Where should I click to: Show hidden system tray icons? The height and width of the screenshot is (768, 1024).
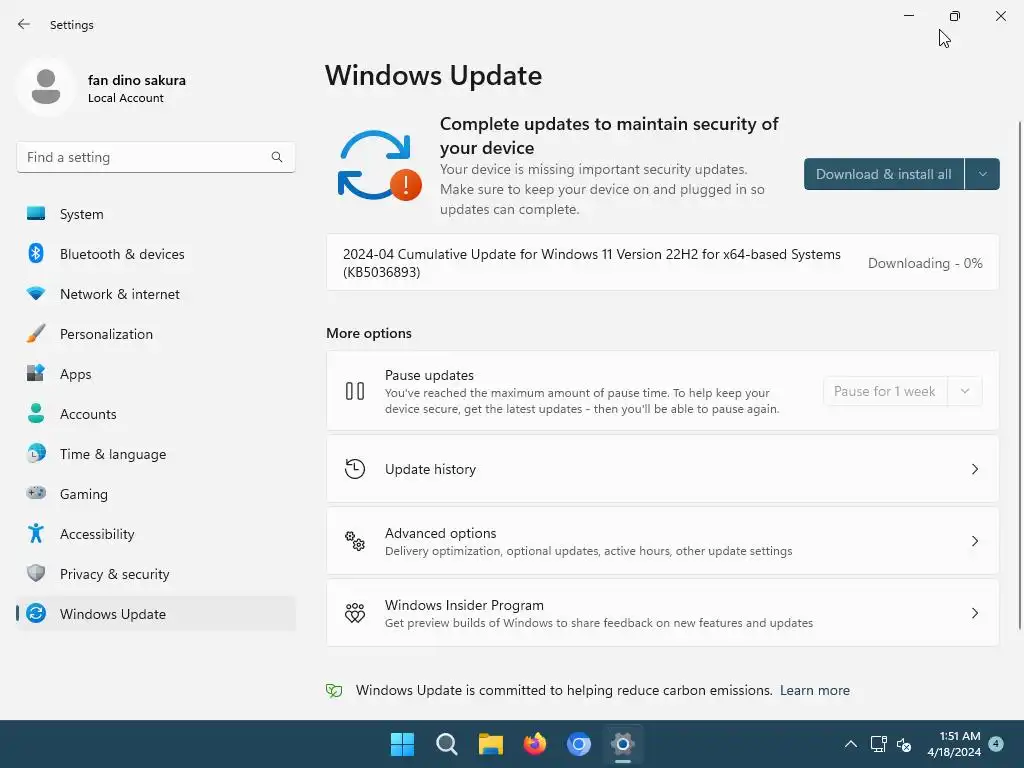850,744
